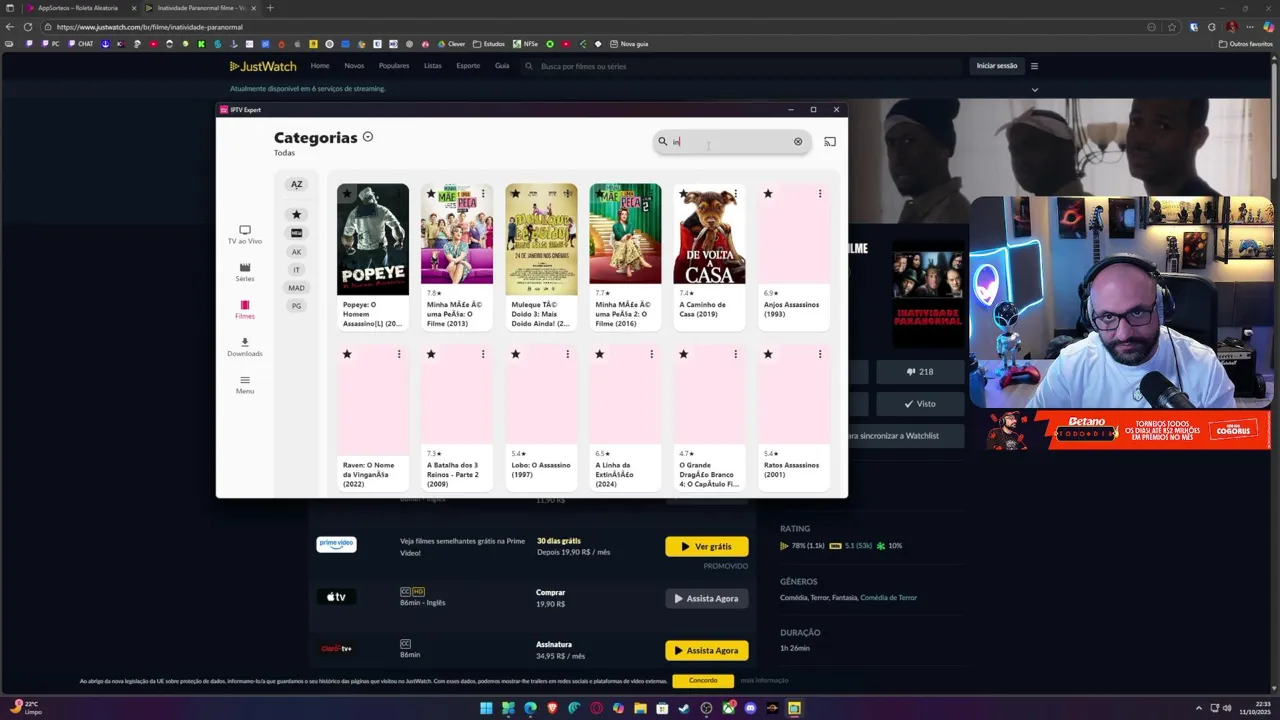
Task: Click browser reload button
Action: click(x=27, y=27)
